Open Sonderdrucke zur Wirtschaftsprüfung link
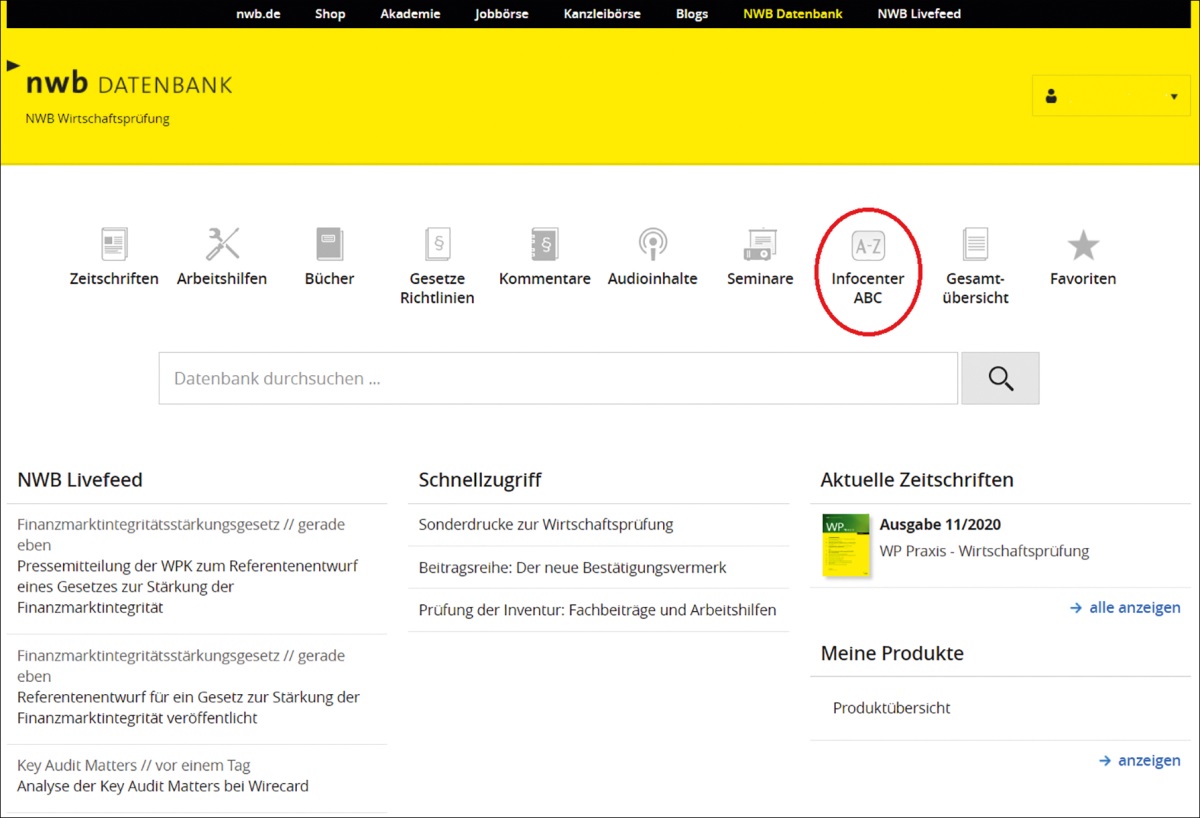 [546, 524]
